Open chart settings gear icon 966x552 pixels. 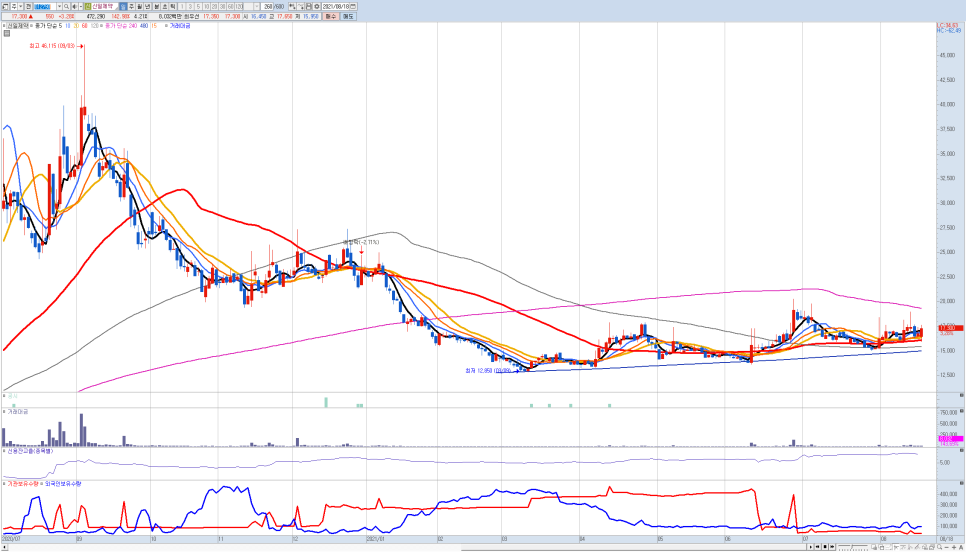click(316, 6)
